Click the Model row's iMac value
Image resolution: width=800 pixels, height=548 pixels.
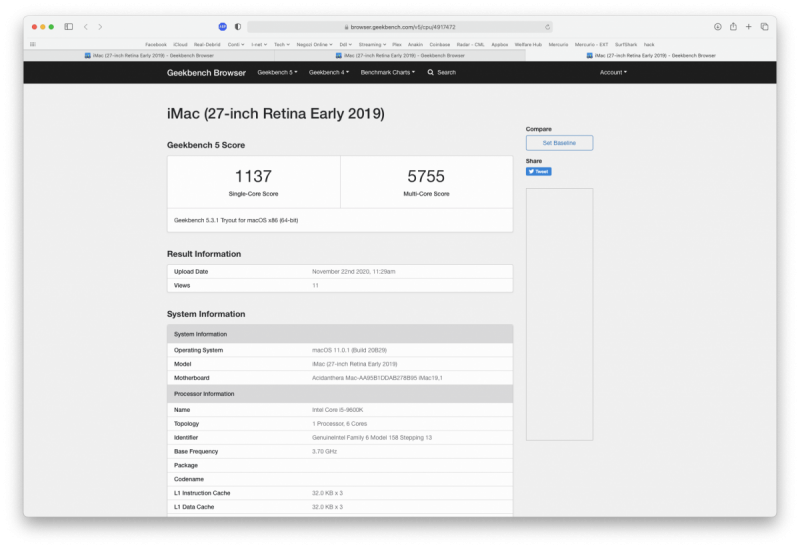[355, 364]
